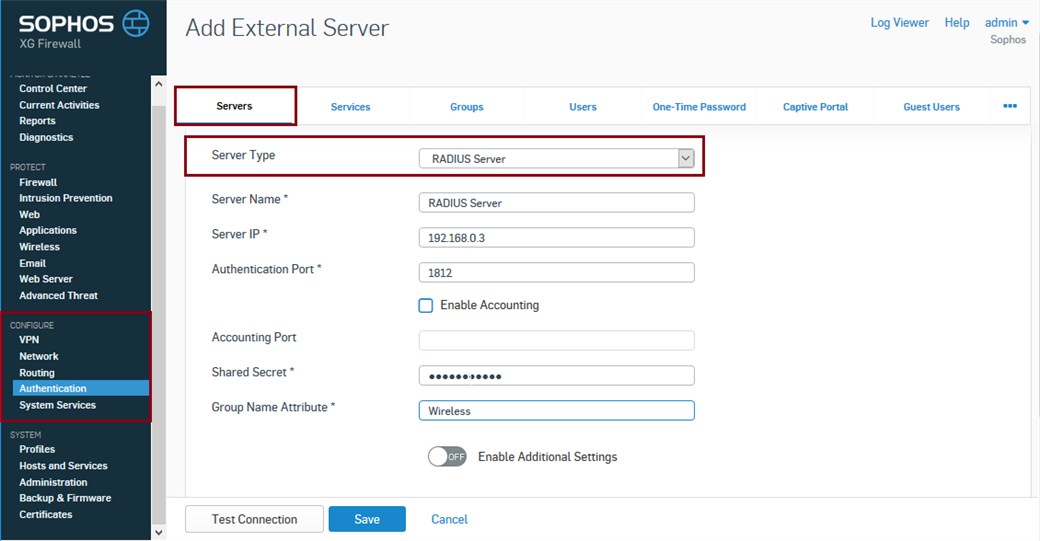The height and width of the screenshot is (541, 1040).
Task: Click the Shared Secret password field
Action: [555, 375]
